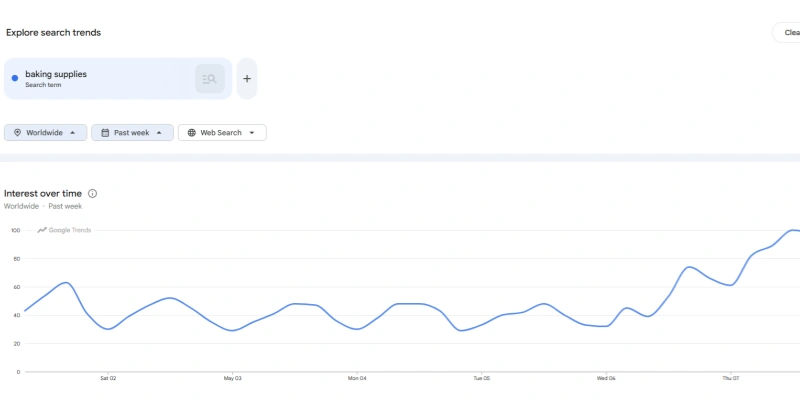This screenshot has height=400, width=800.
Task: Click the Search term label under baking supplies
Action: coord(43,85)
